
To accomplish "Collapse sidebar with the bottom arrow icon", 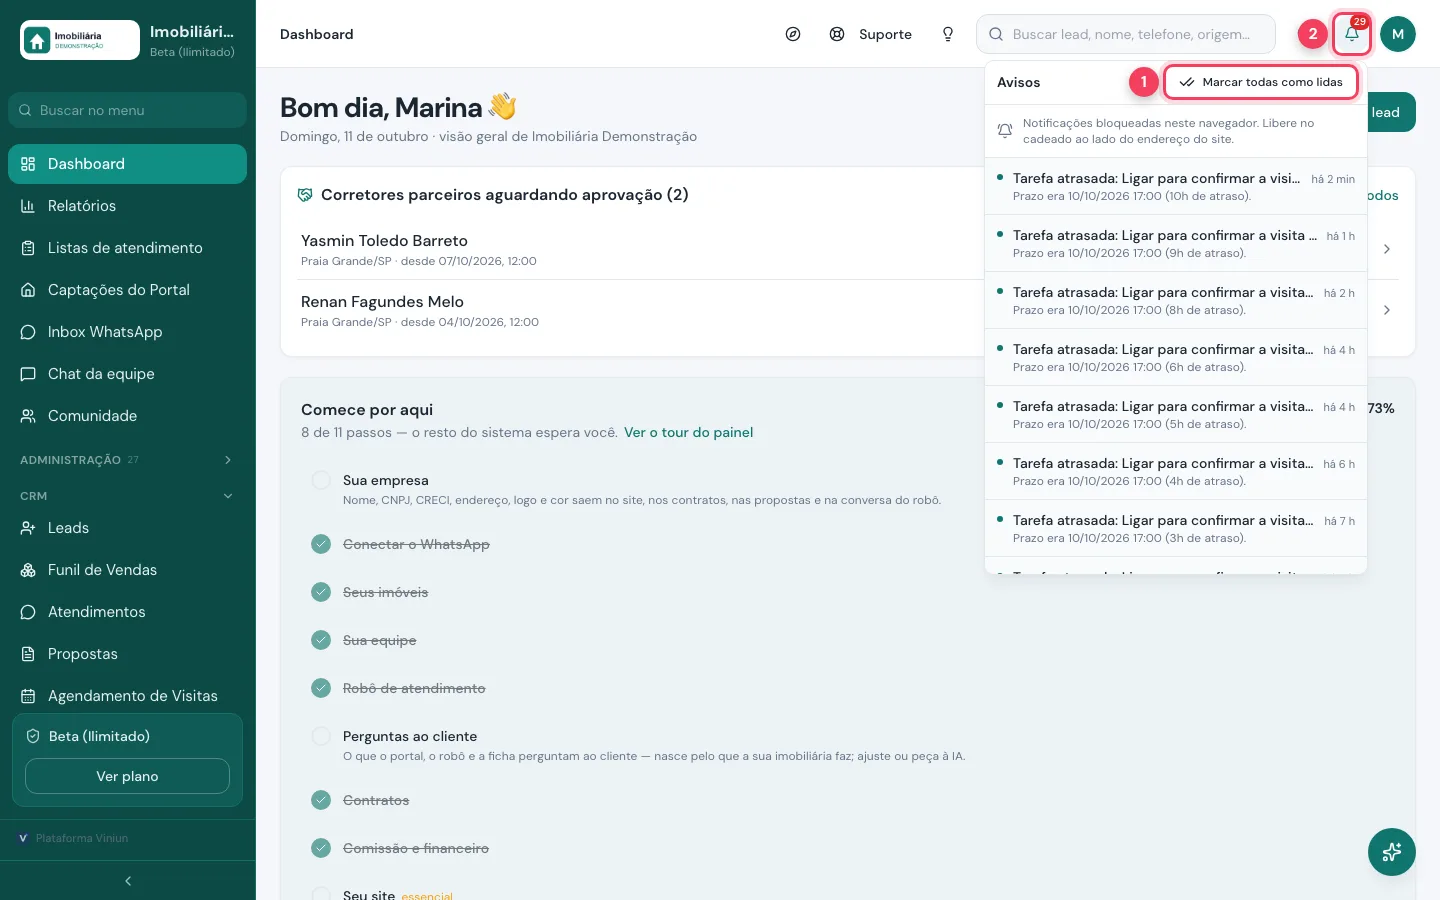I will click(x=128, y=881).
